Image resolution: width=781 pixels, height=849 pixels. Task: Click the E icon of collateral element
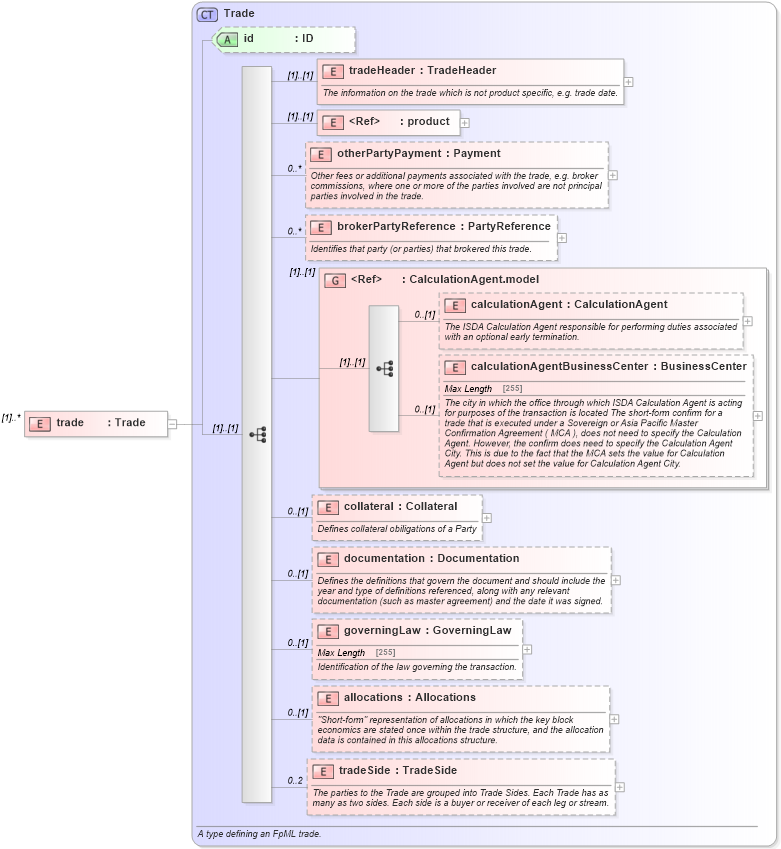(328, 507)
